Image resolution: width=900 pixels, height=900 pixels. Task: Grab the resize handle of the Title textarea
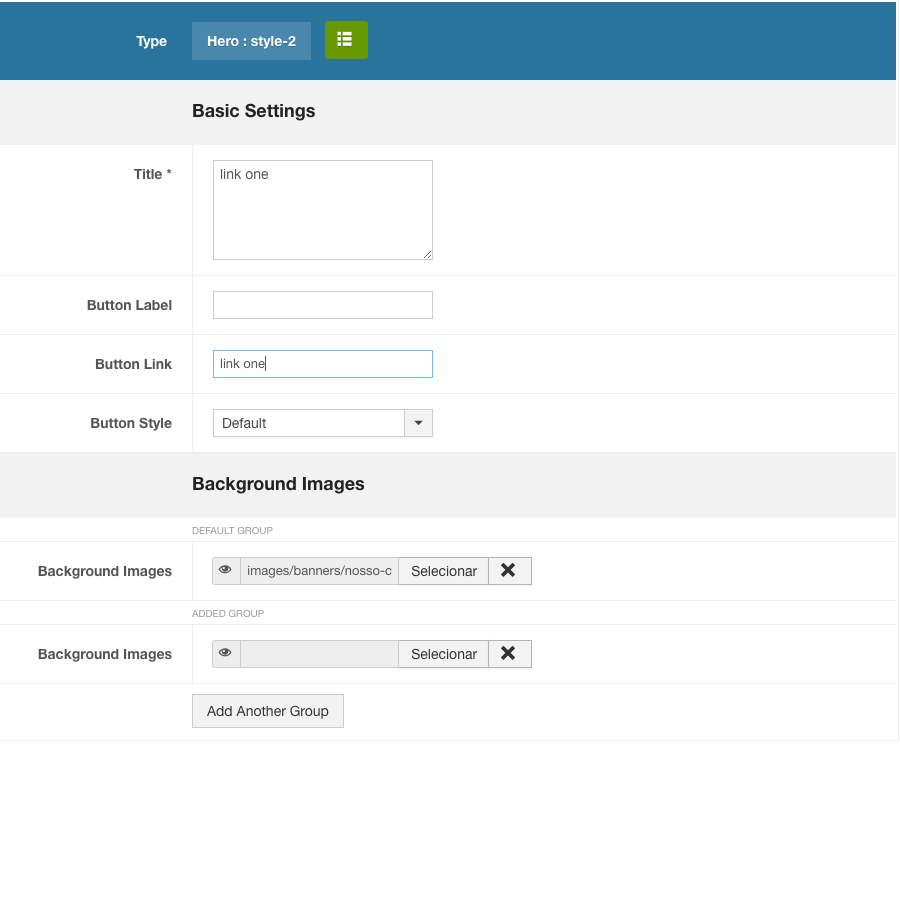click(427, 254)
